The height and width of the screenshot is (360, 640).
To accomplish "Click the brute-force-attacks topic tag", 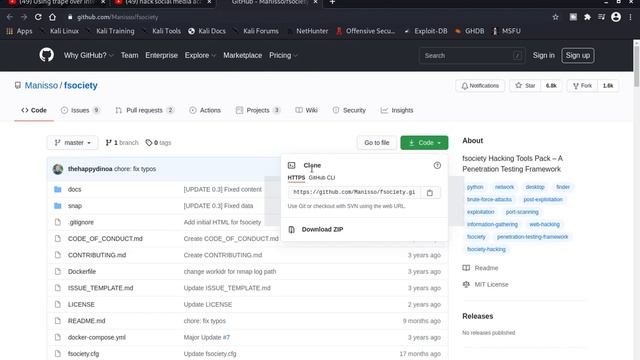I will (x=489, y=199).
